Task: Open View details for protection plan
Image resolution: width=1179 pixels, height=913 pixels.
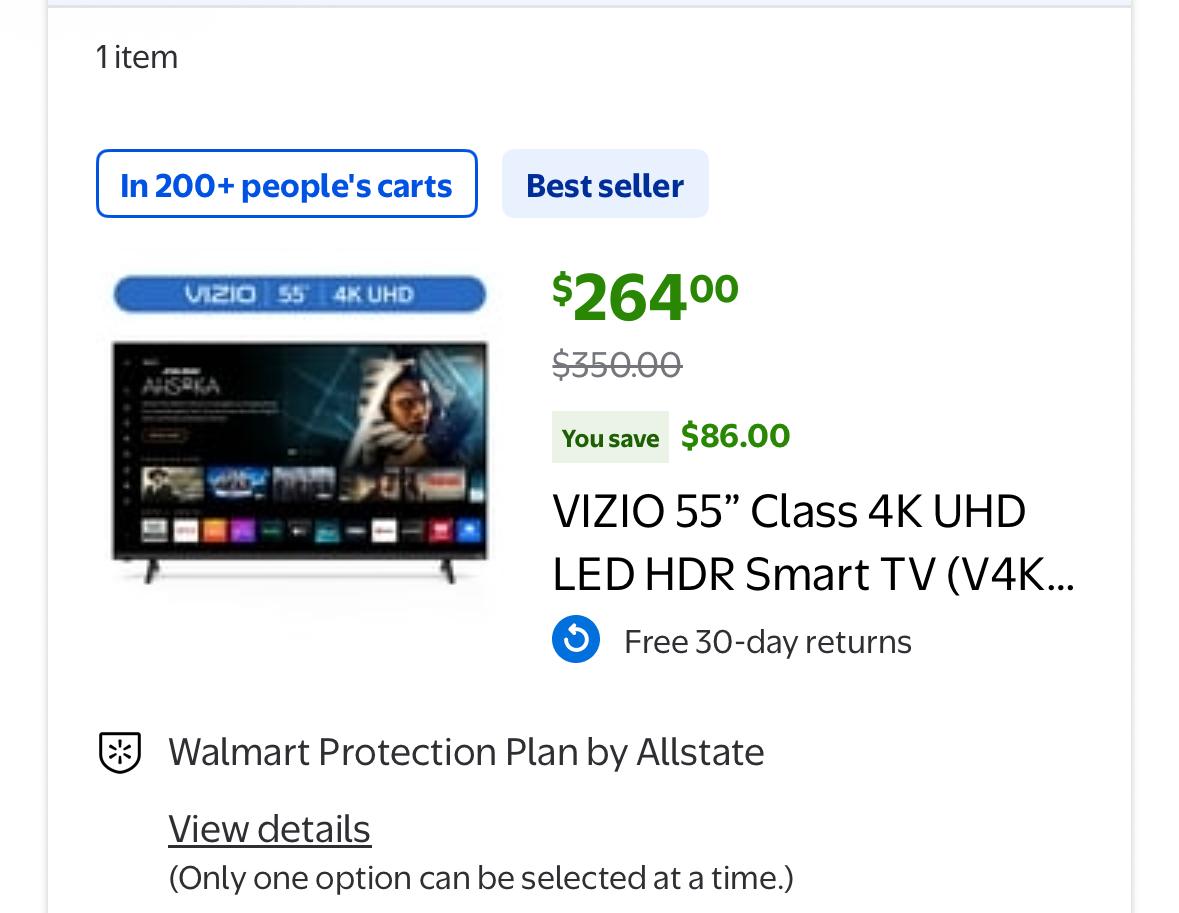Action: tap(269, 828)
